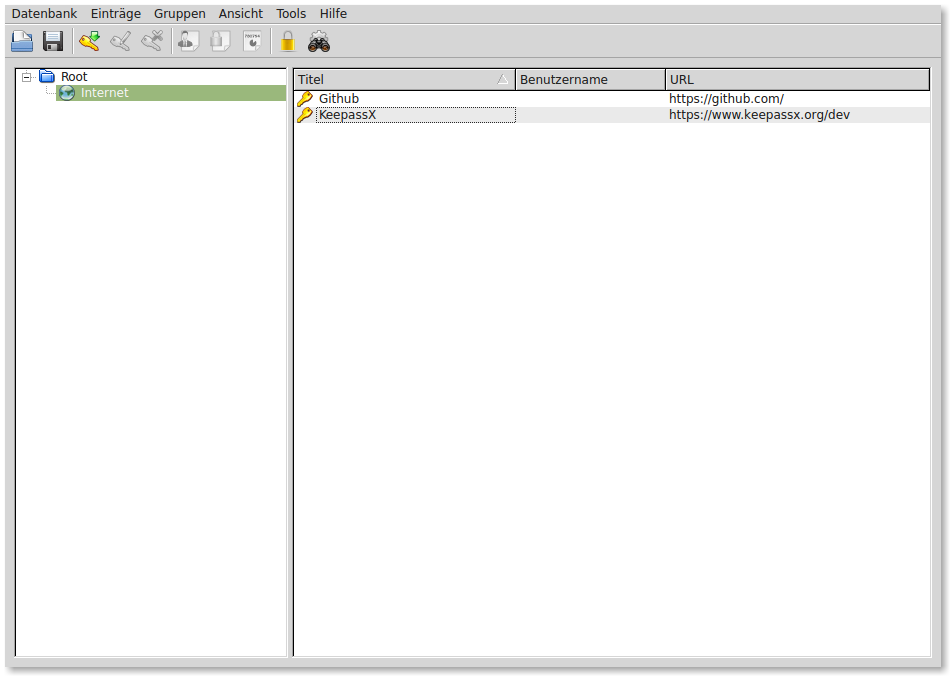
Task: Click the Copy username toolbar icon
Action: [188, 41]
